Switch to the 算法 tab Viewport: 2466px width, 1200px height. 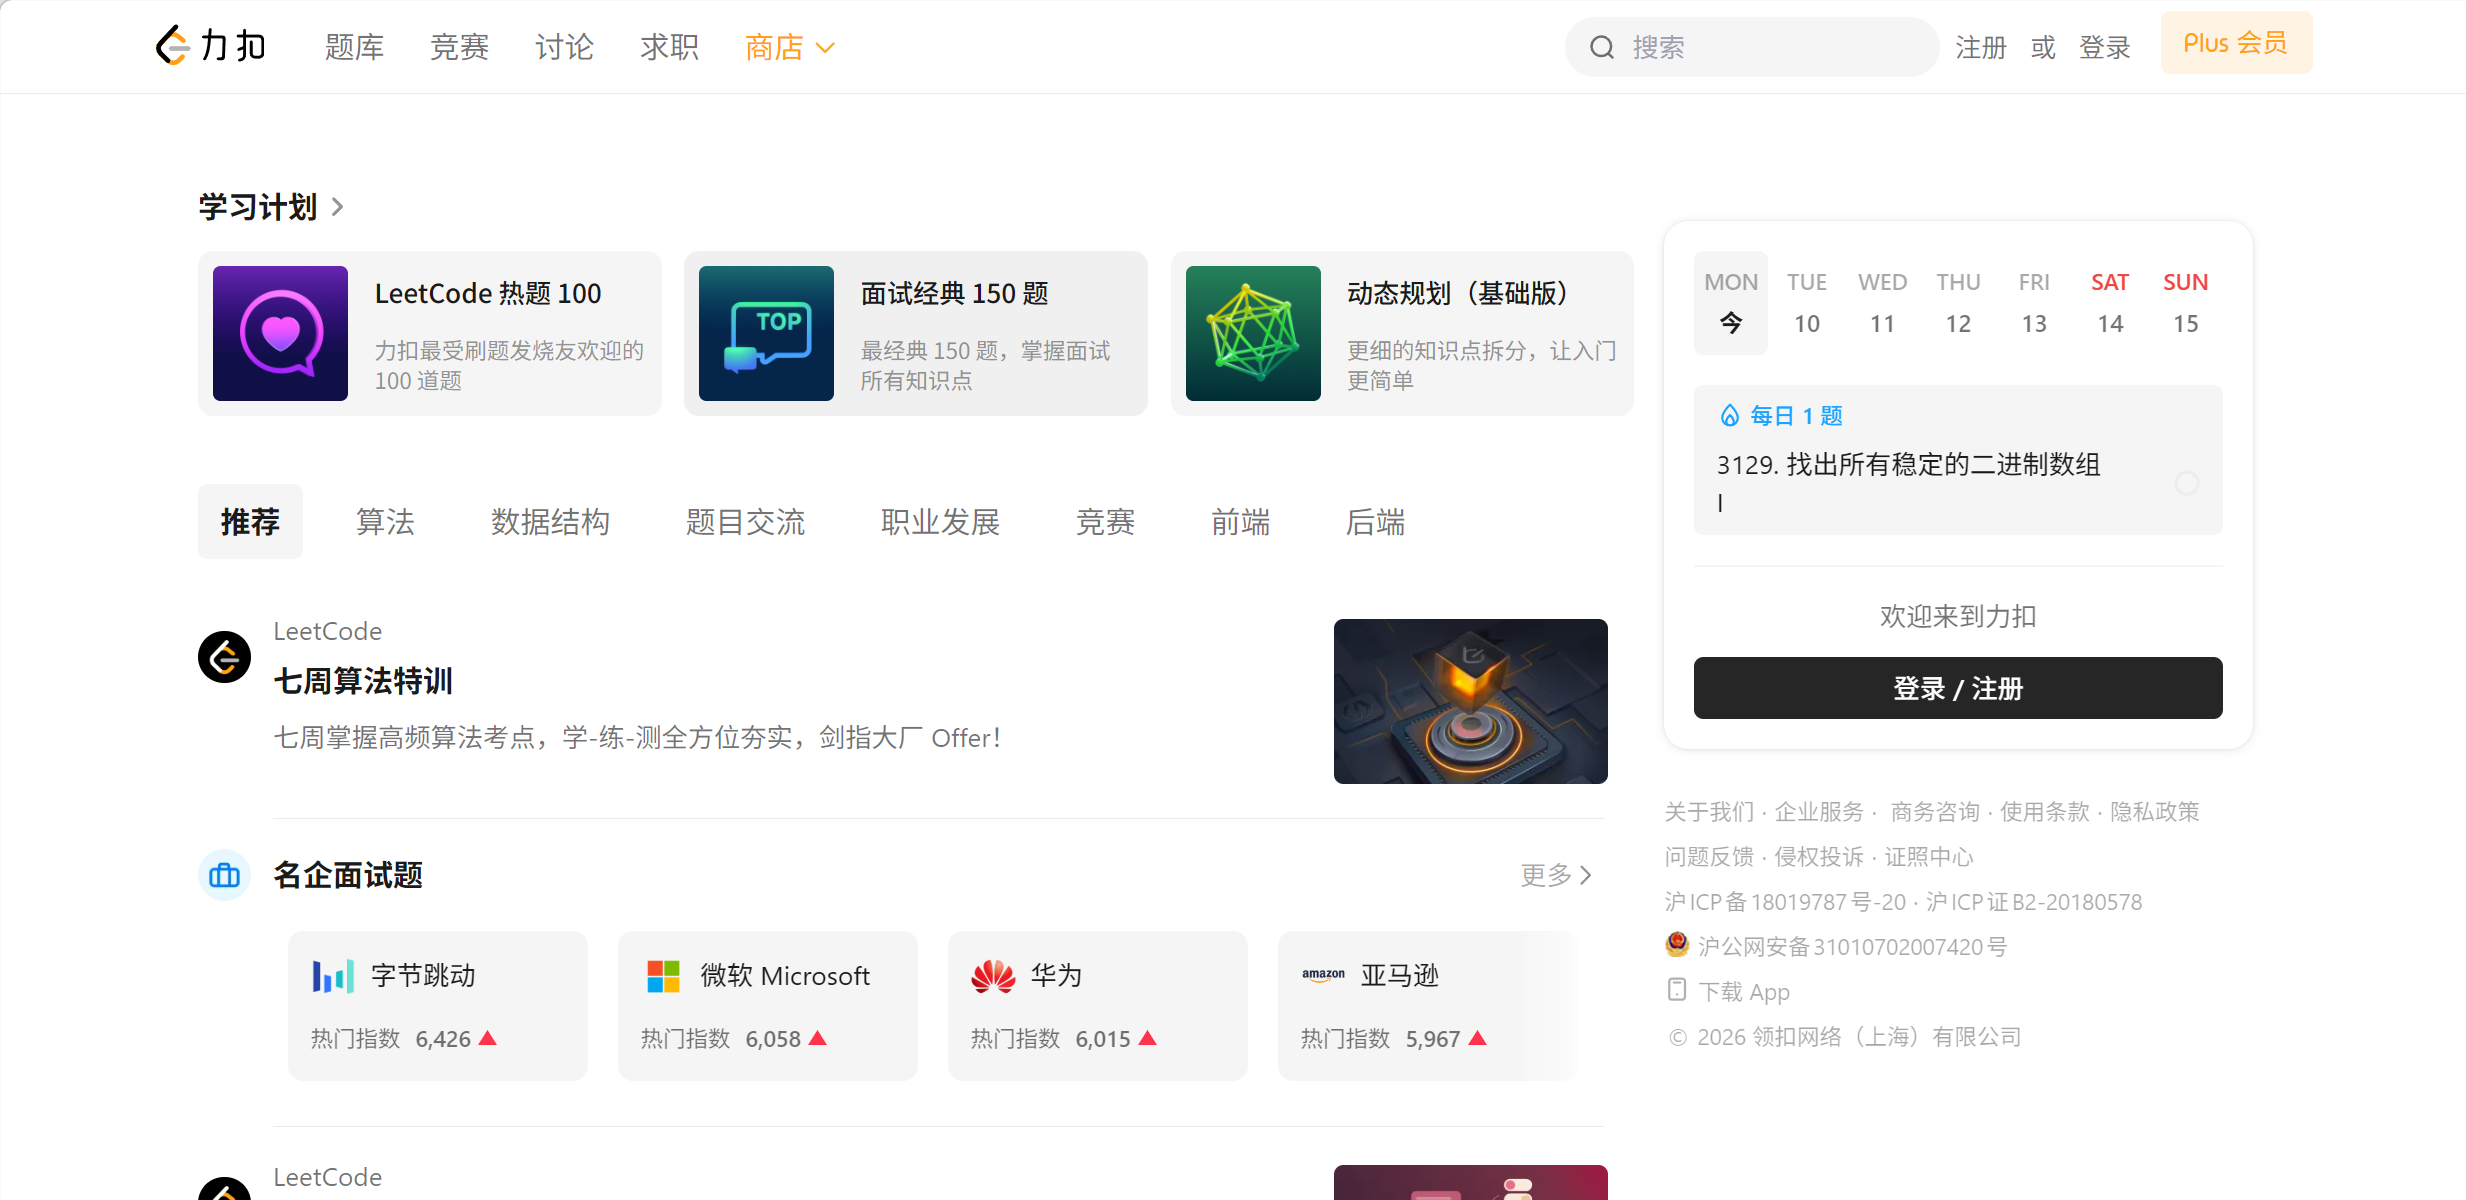(x=385, y=522)
